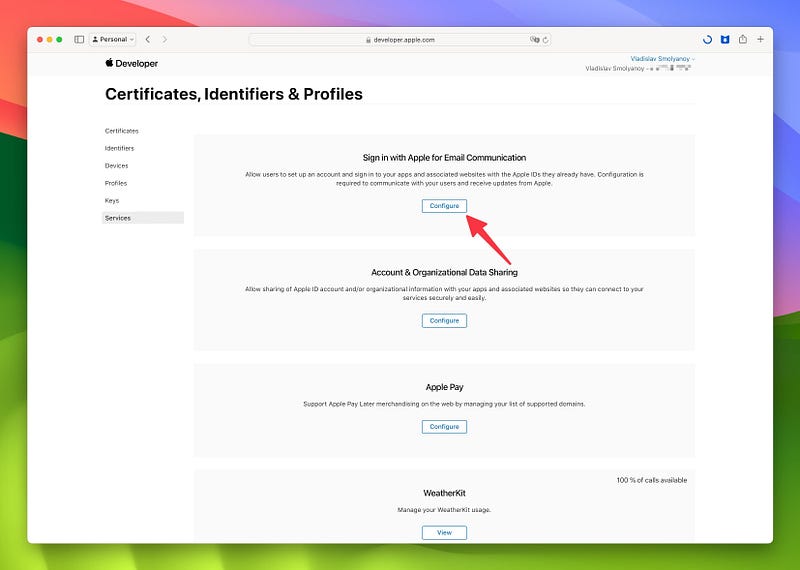Open the Certificates sidebar section
This screenshot has width=800, height=570.
[121, 131]
